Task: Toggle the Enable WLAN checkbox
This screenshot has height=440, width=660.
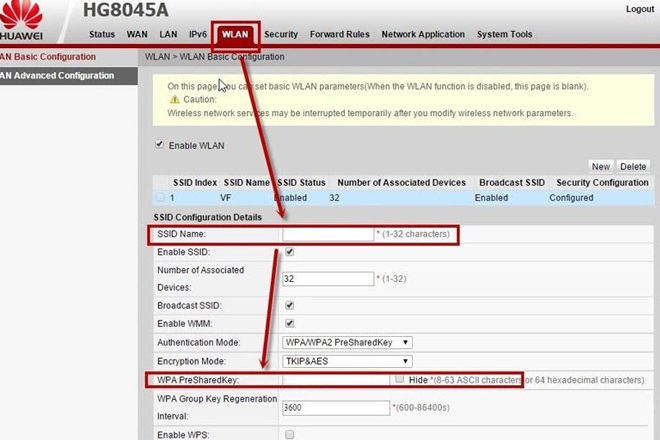Action: (160, 144)
